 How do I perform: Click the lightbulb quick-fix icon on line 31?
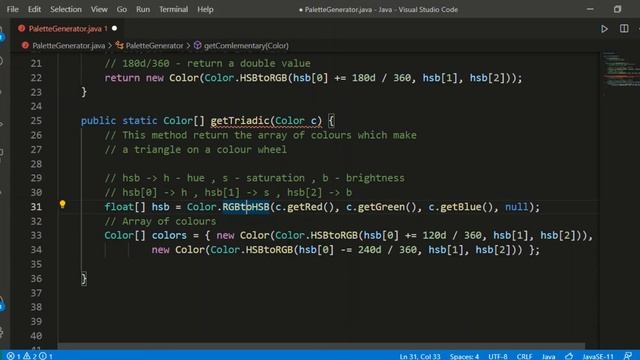tap(62, 204)
